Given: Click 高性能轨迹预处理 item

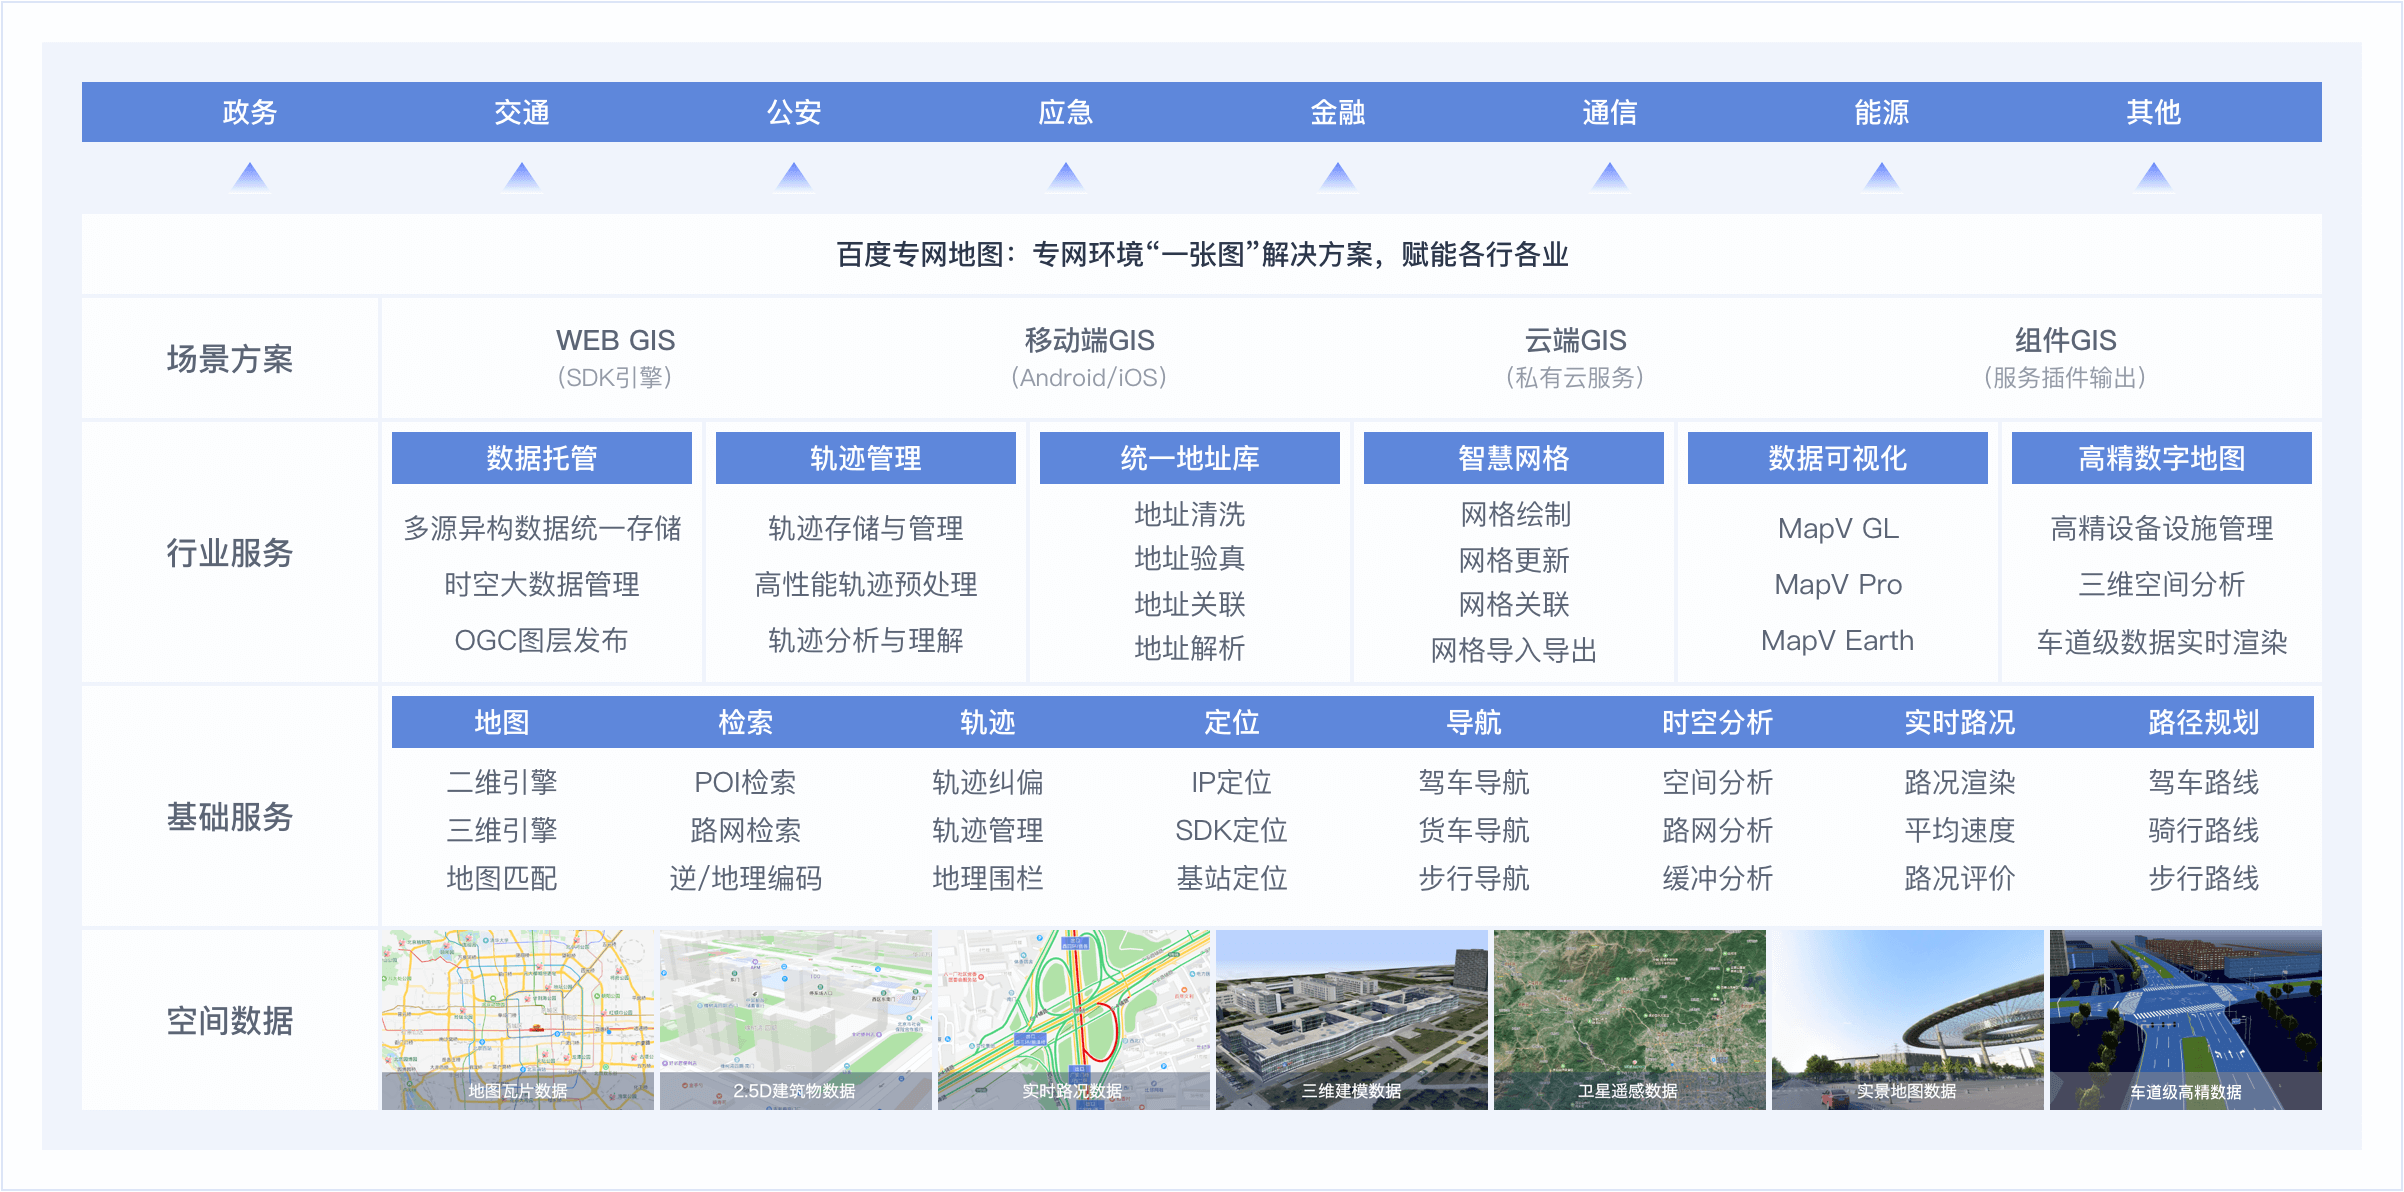Looking at the screenshot, I should pos(866,584).
